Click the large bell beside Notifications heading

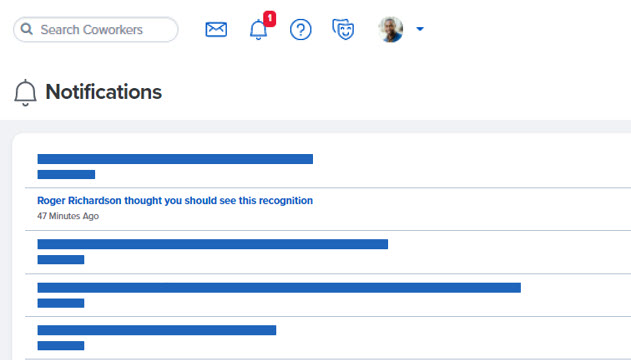click(25, 93)
